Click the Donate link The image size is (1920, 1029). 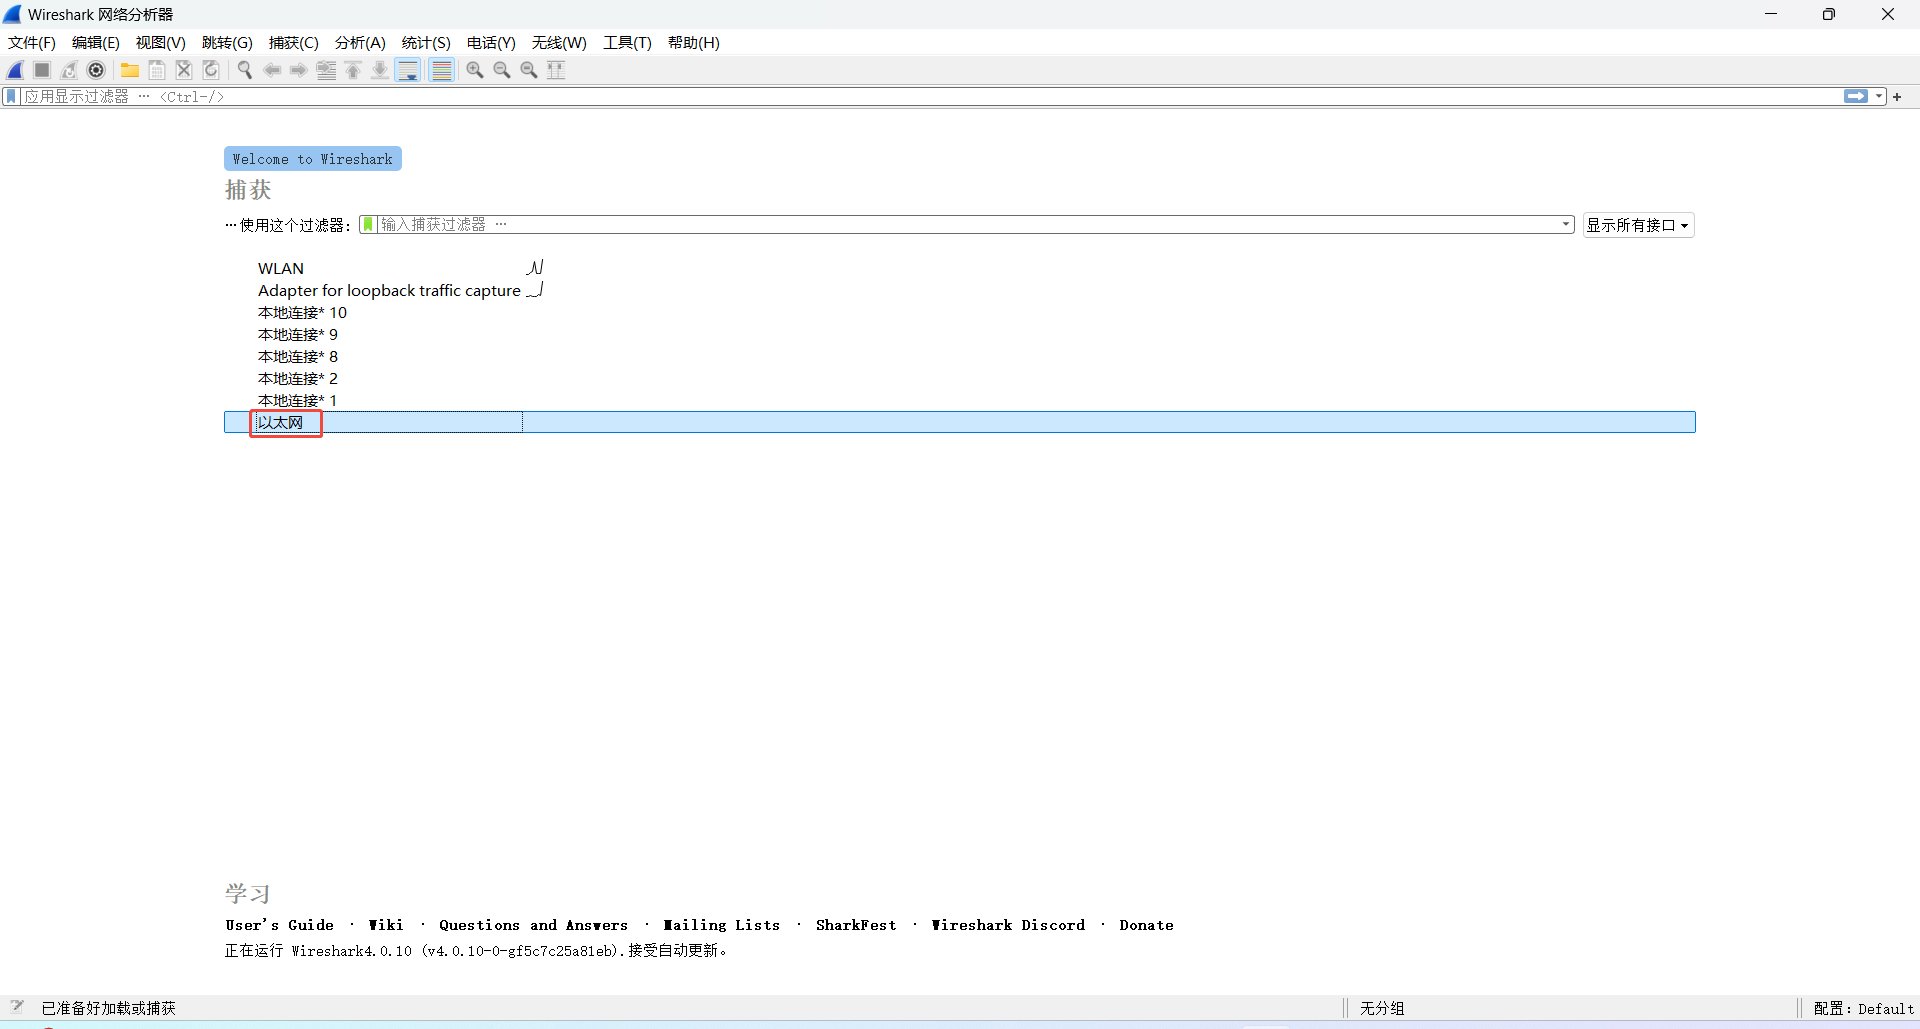pyautogui.click(x=1146, y=925)
